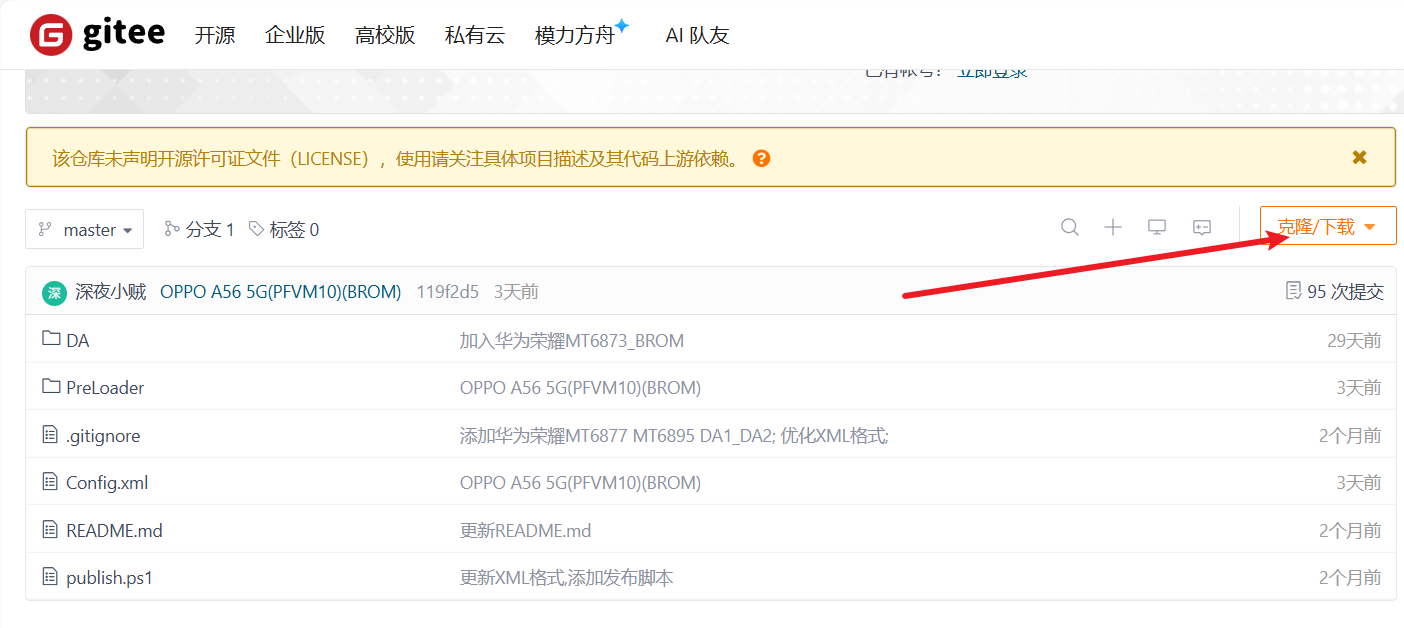Click the Gitee logo
The width and height of the screenshot is (1404, 628).
pyautogui.click(x=96, y=35)
